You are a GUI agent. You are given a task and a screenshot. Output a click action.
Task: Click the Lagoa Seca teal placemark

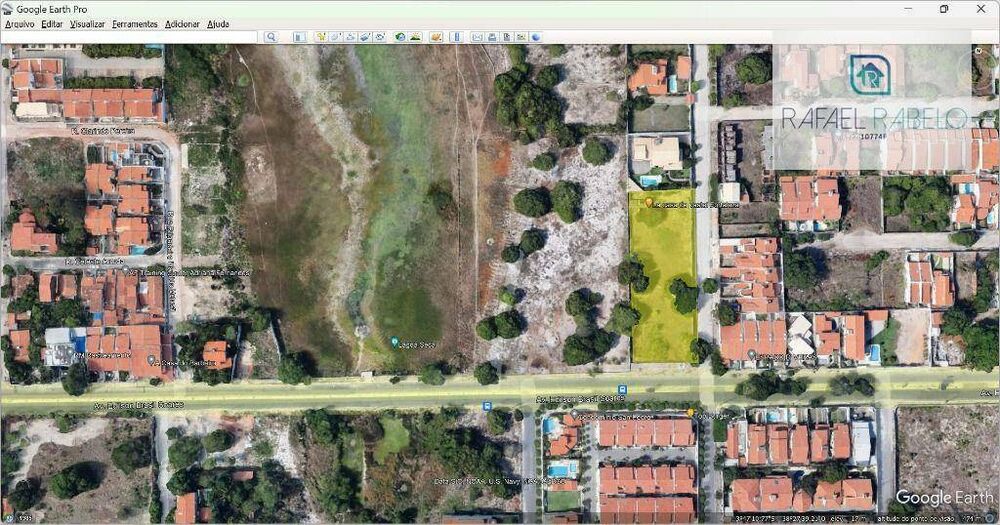pyautogui.click(x=394, y=343)
